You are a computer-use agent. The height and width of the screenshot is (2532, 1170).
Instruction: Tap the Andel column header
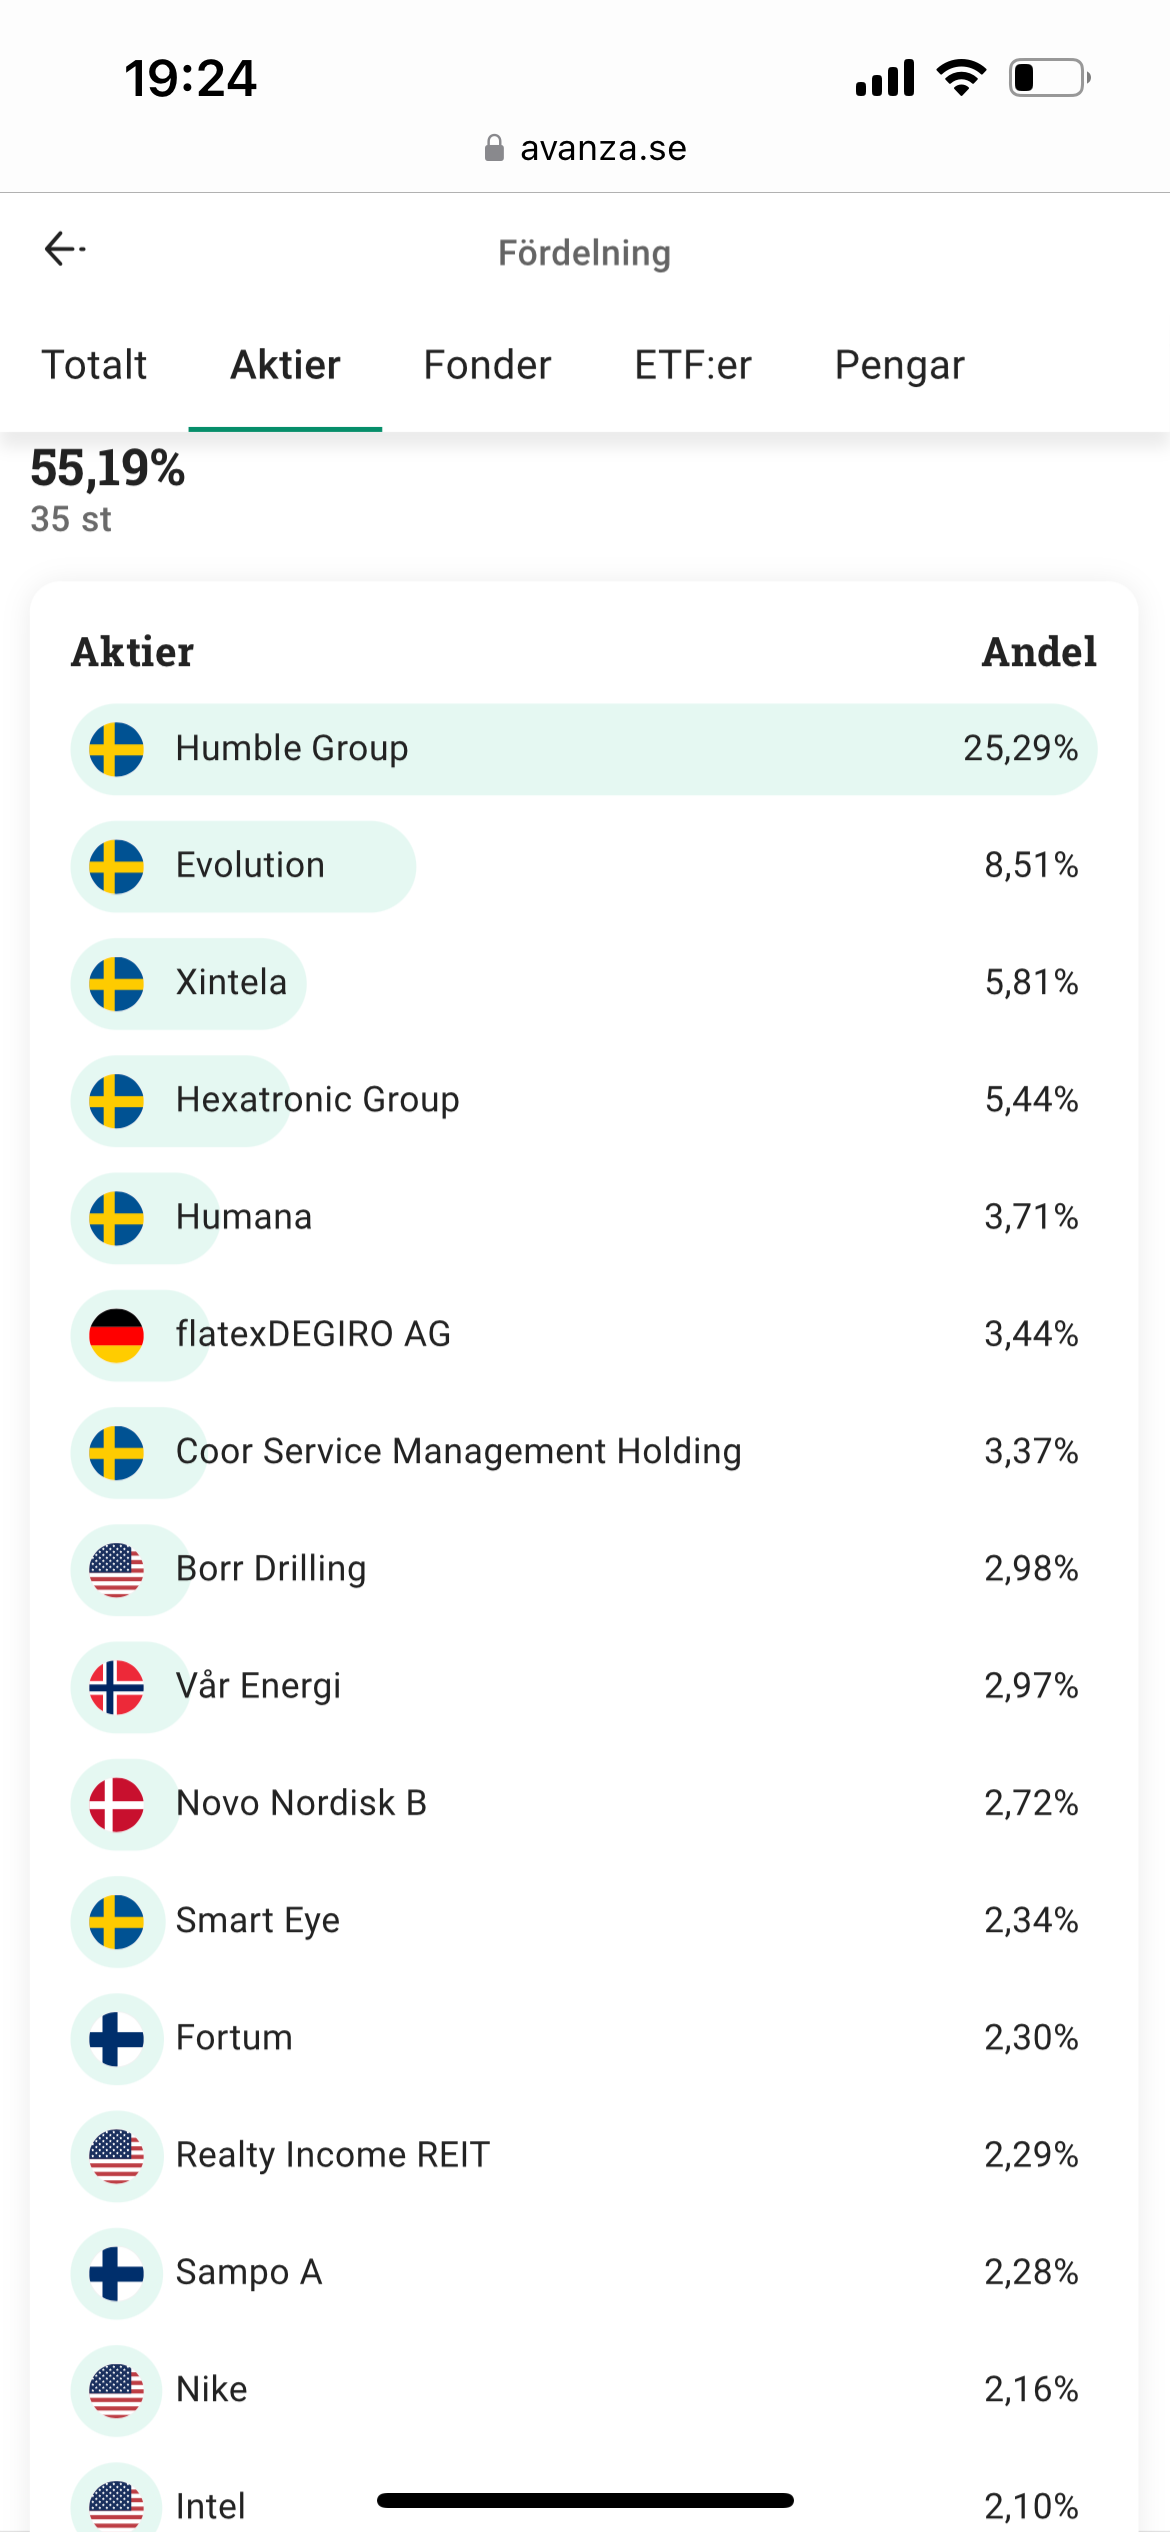[1038, 652]
